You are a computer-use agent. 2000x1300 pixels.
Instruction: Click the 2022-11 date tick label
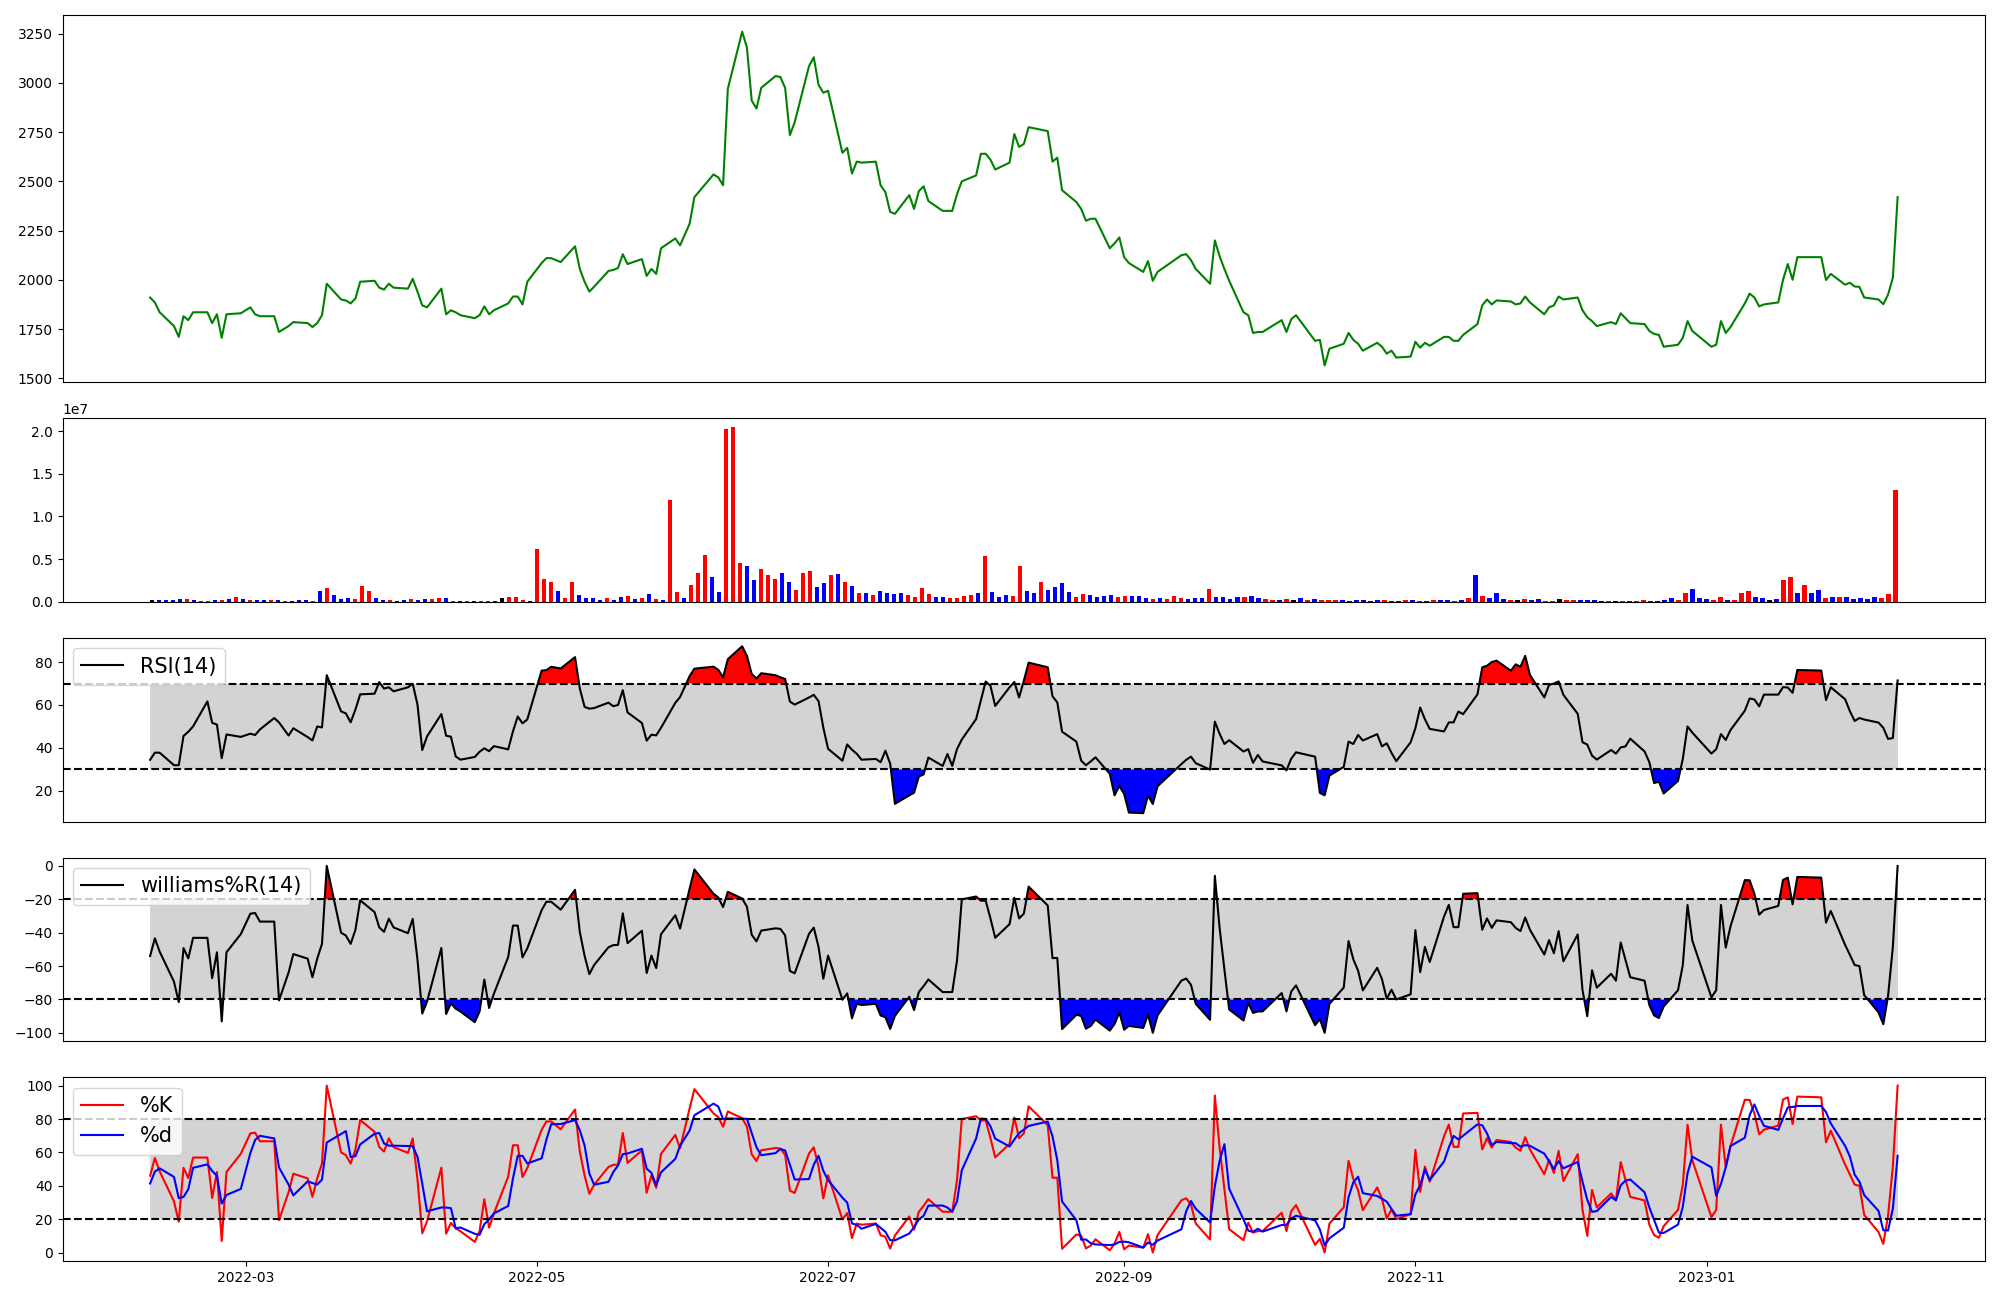pos(1416,1277)
